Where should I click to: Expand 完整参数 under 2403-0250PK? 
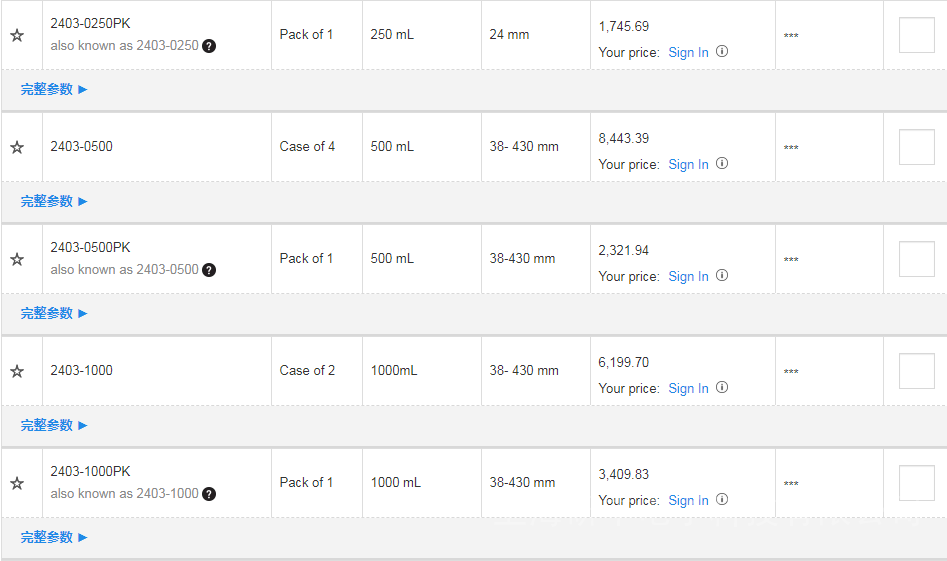point(54,89)
